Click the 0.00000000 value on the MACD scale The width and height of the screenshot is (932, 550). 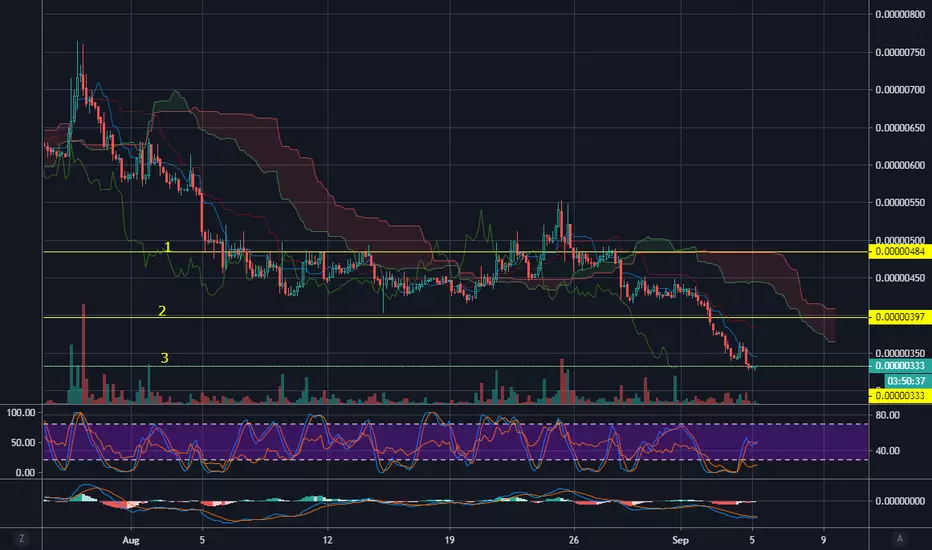(900, 501)
